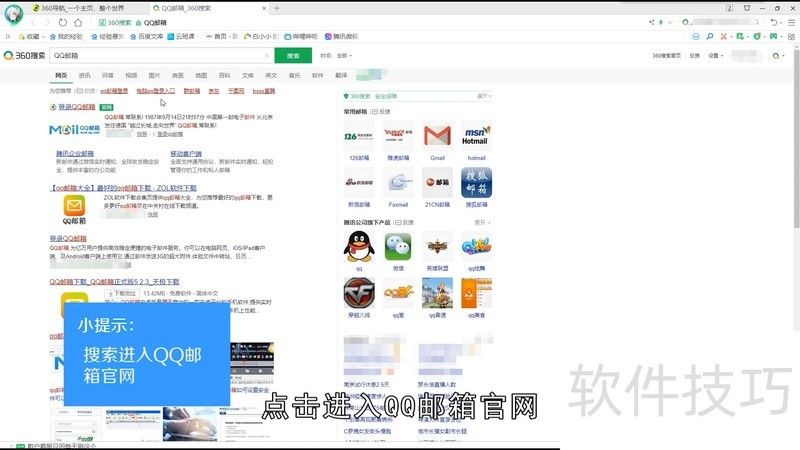Click the blue magnifier toolbar extension icon
Viewport: 800px width, 450px height.
click(x=710, y=36)
